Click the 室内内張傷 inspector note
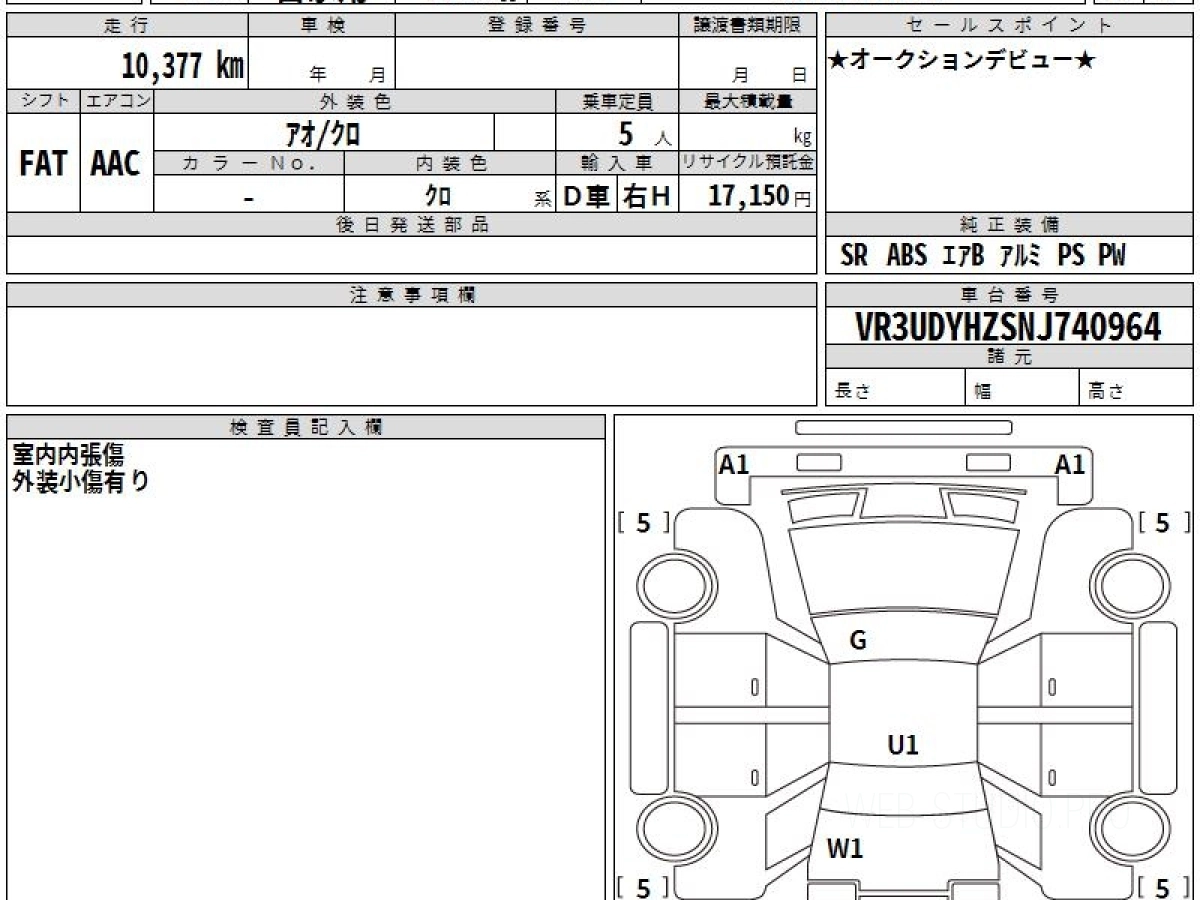The width and height of the screenshot is (1200, 900). pyautogui.click(x=68, y=455)
